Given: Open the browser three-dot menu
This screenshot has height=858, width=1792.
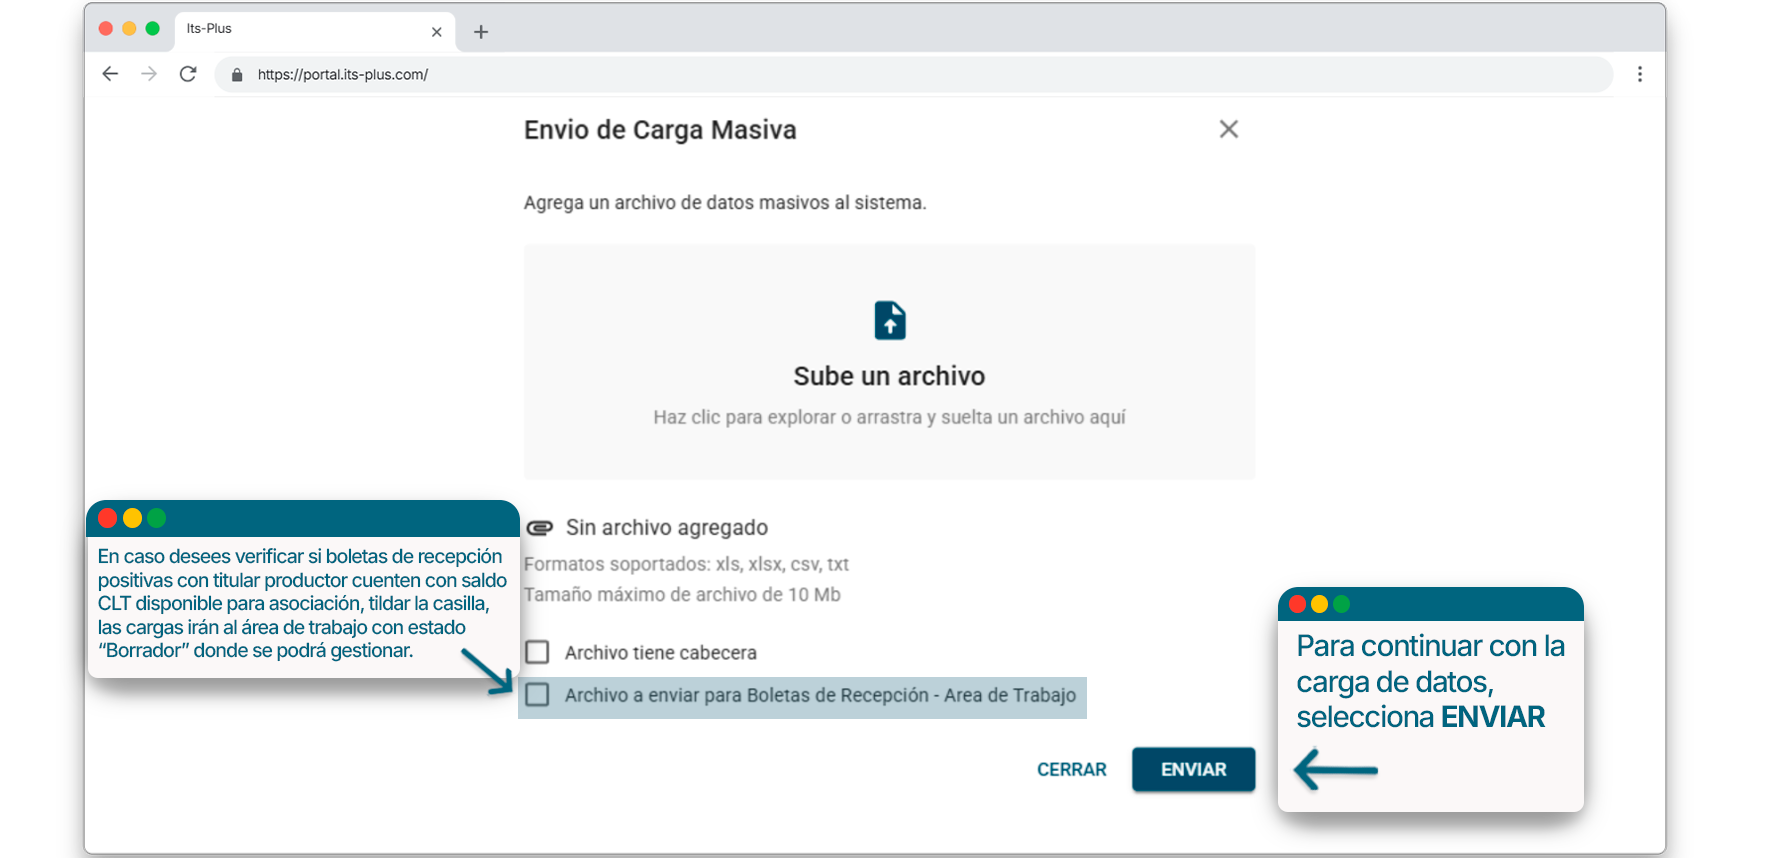Looking at the screenshot, I should (x=1639, y=74).
